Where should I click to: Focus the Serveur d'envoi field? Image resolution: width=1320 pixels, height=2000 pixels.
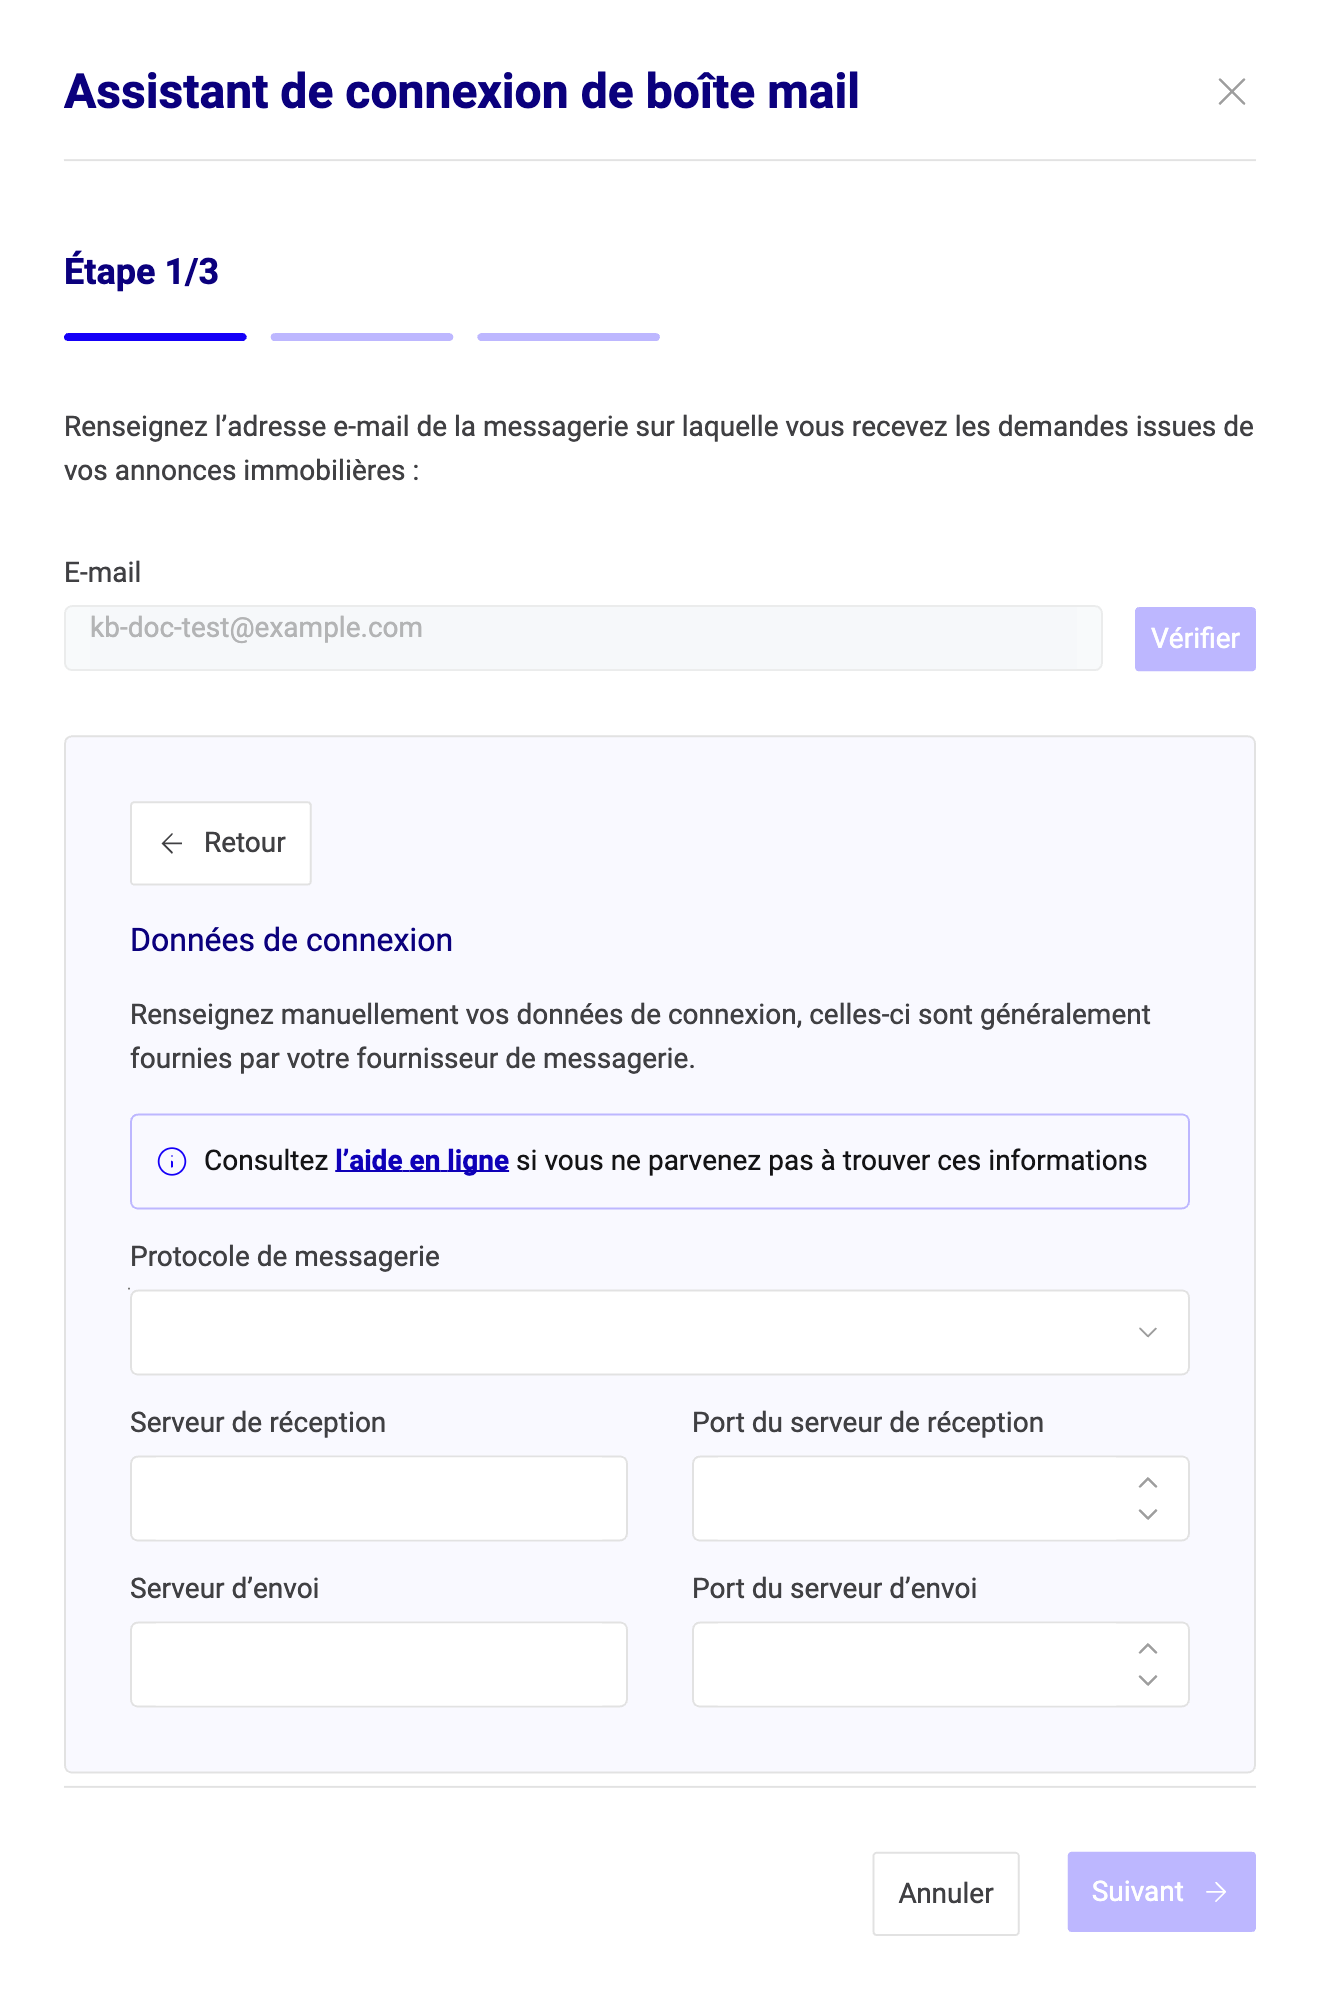tap(379, 1664)
